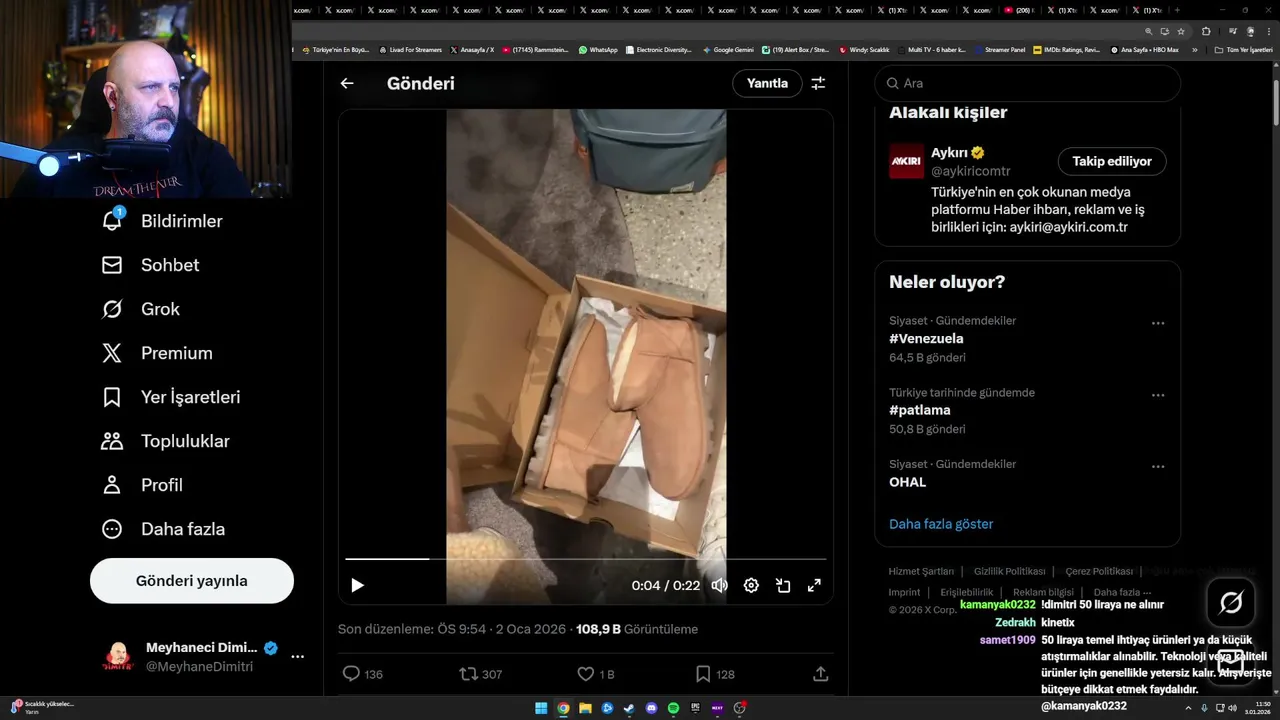Open video settings gear
Image resolution: width=1280 pixels, height=720 pixels.
[751, 586]
